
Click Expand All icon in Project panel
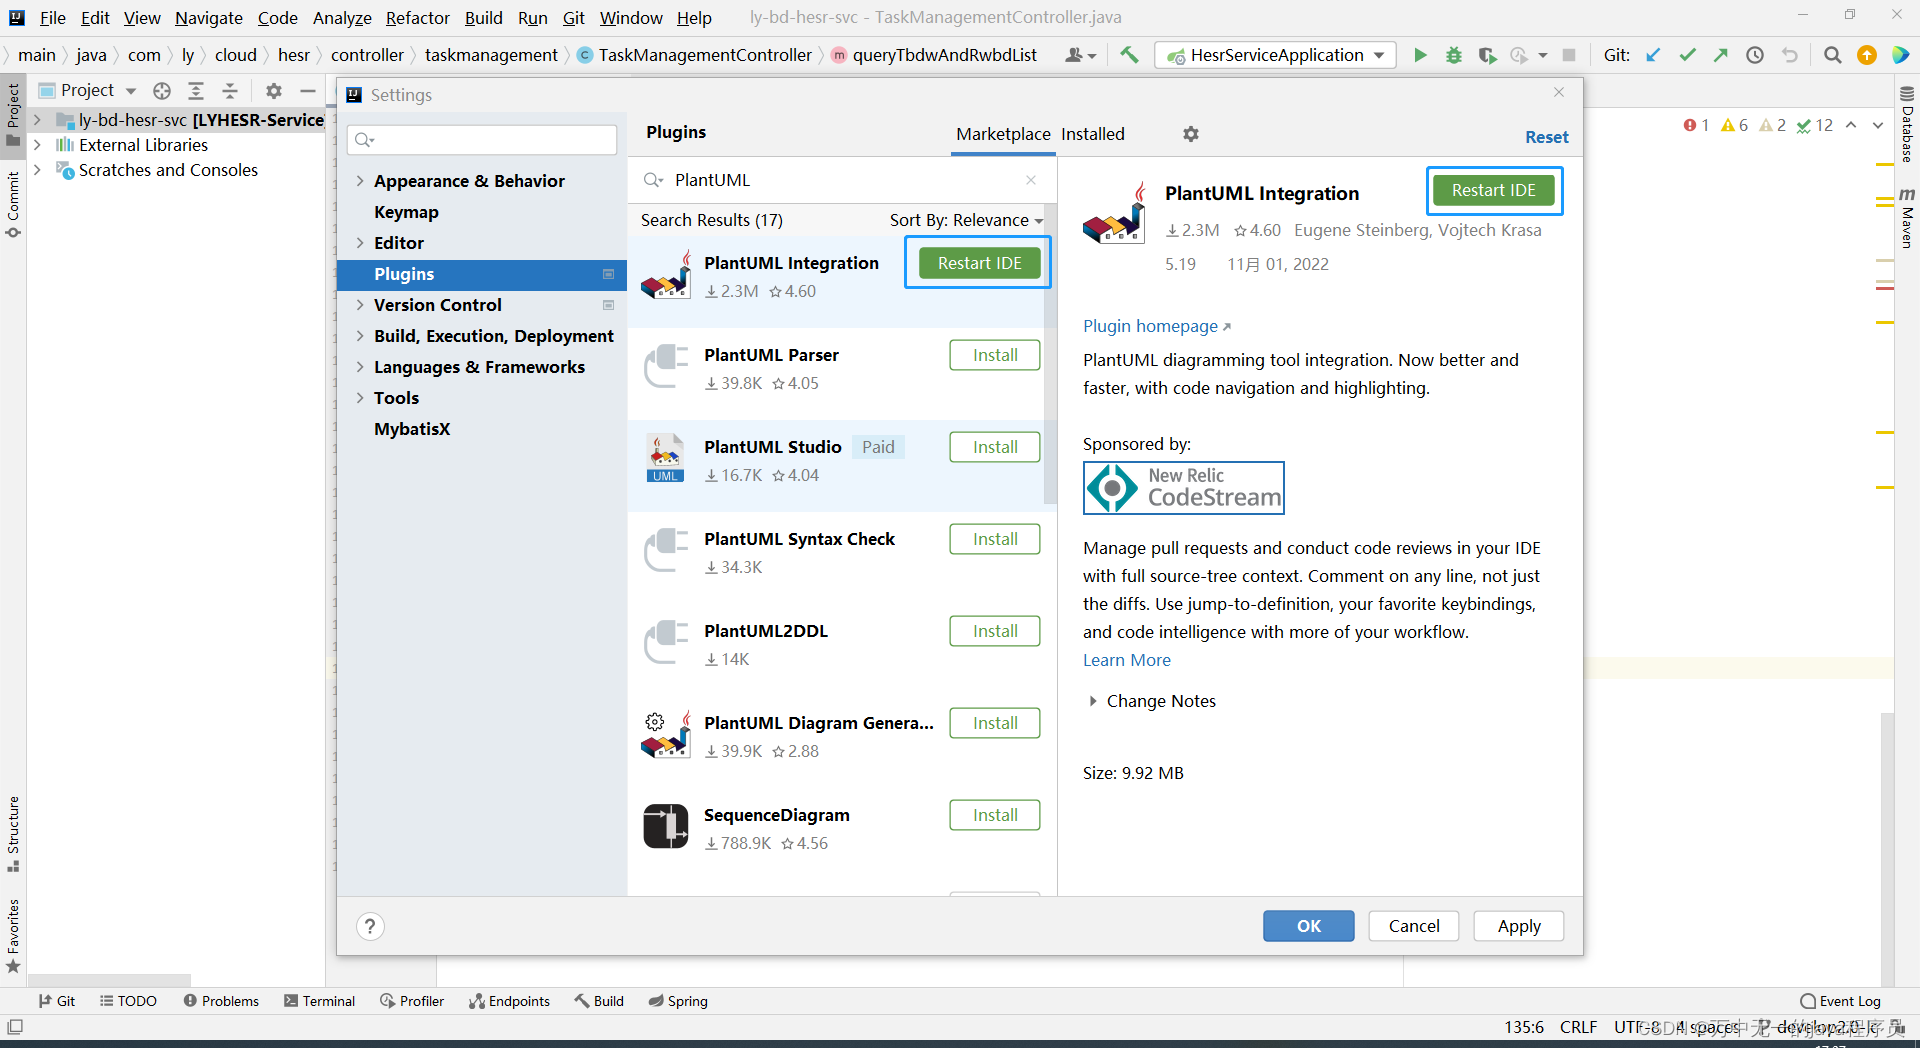(x=196, y=91)
